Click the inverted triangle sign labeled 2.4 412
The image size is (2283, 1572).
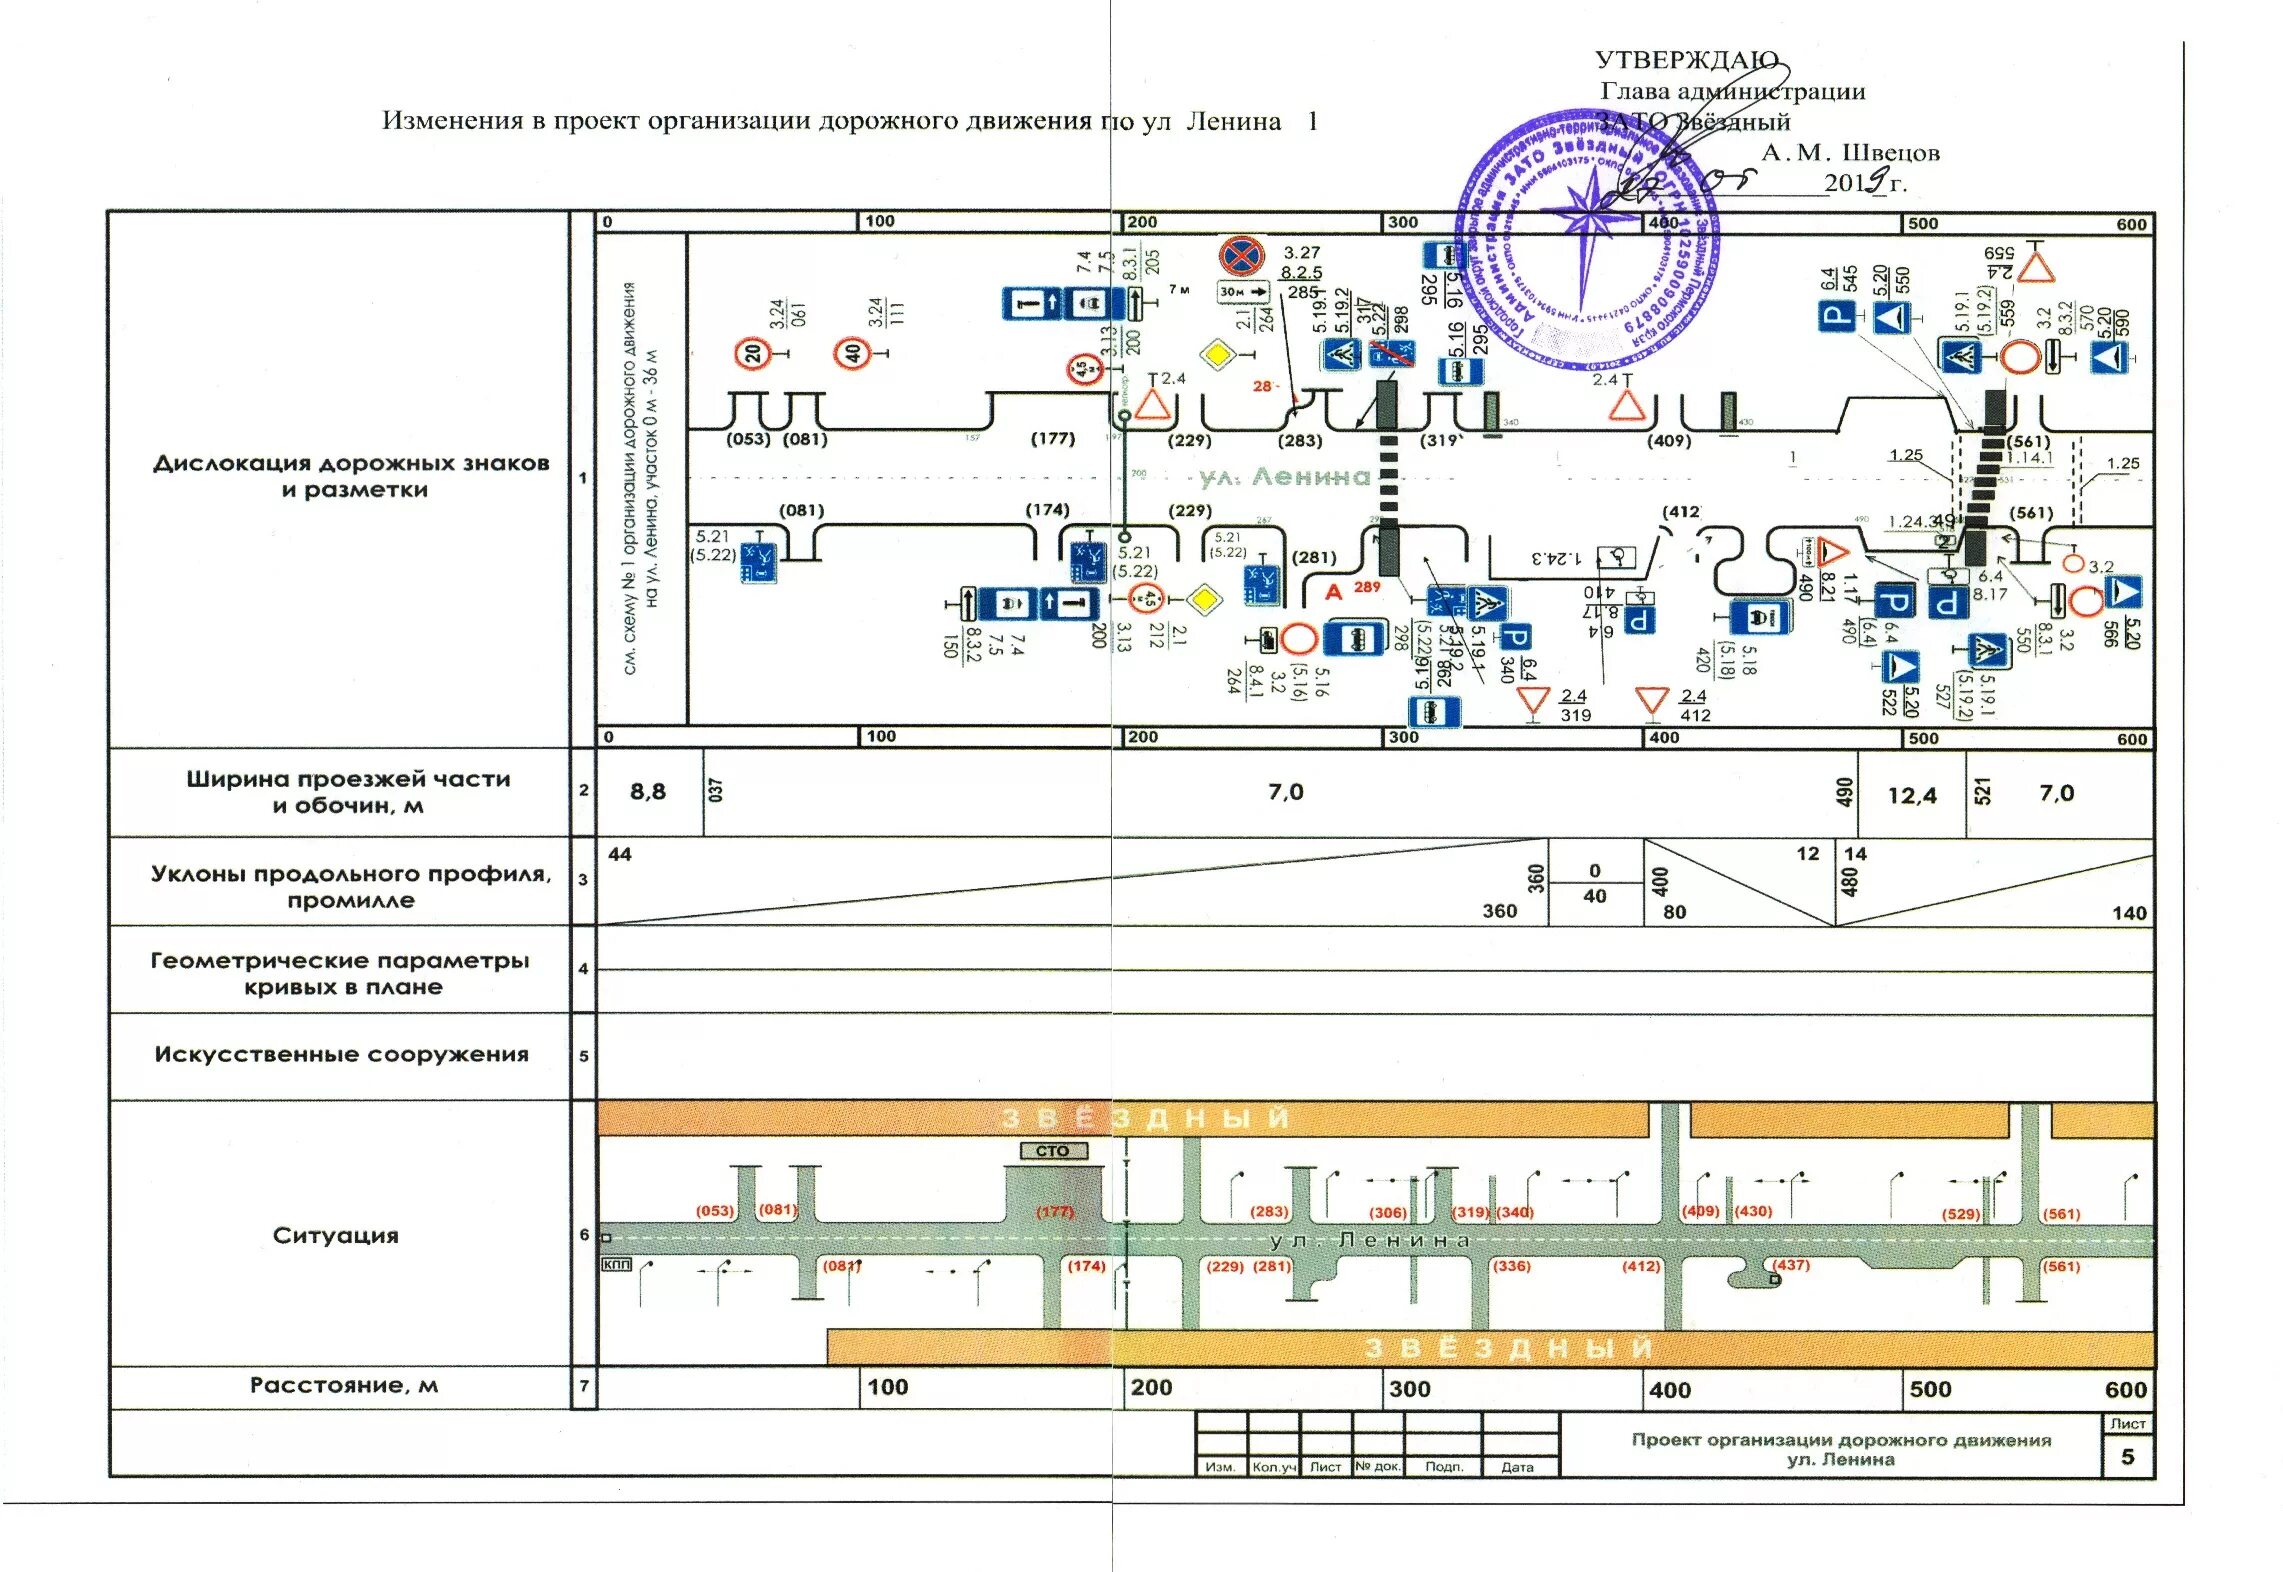[1652, 701]
